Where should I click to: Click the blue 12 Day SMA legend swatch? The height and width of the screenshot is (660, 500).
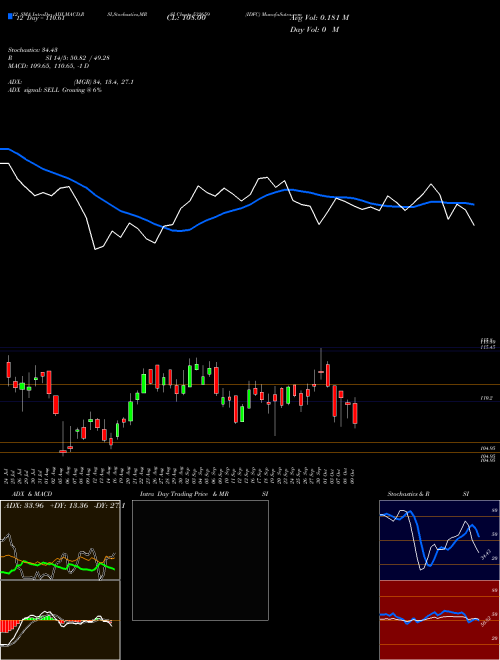(10, 16)
